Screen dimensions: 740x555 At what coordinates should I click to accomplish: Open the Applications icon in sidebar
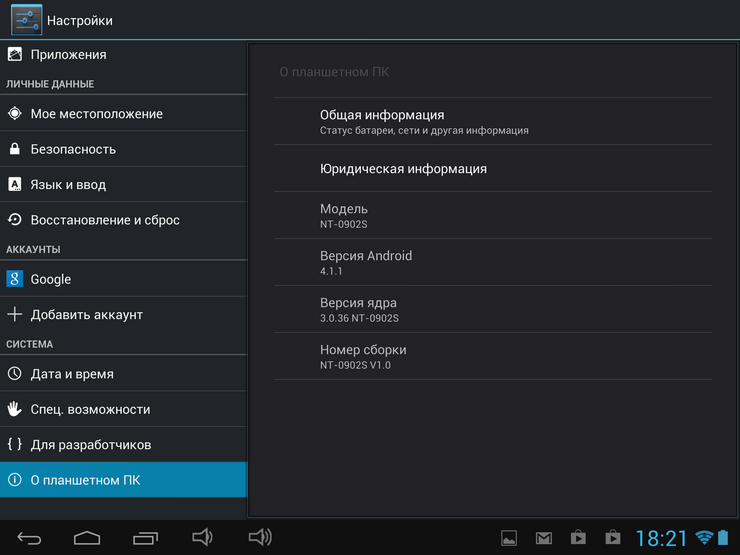click(15, 54)
